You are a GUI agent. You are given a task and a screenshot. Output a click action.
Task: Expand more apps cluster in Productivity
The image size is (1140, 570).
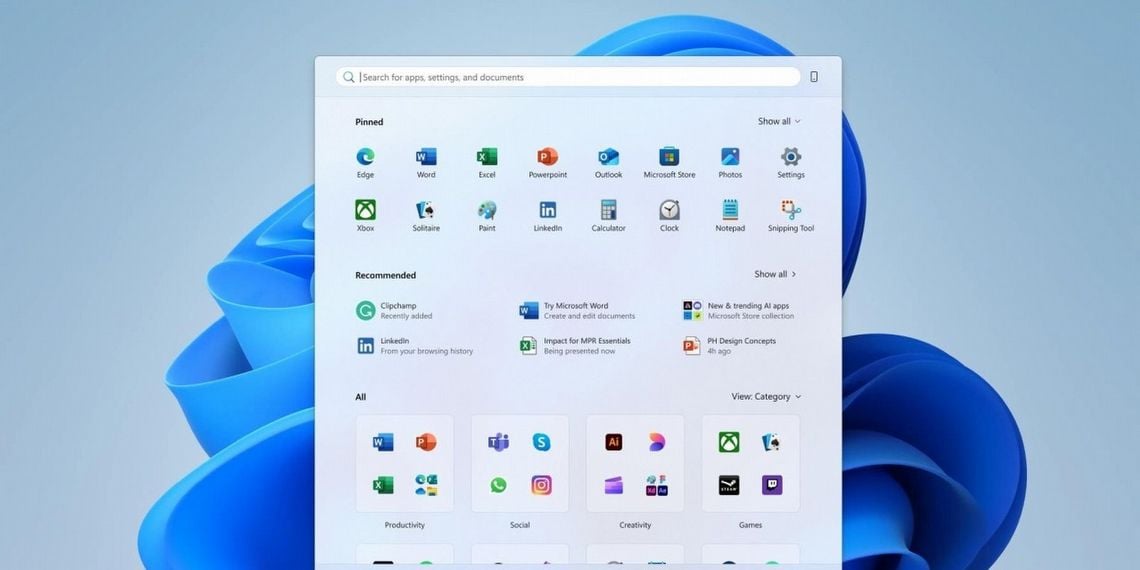[x=426, y=485]
